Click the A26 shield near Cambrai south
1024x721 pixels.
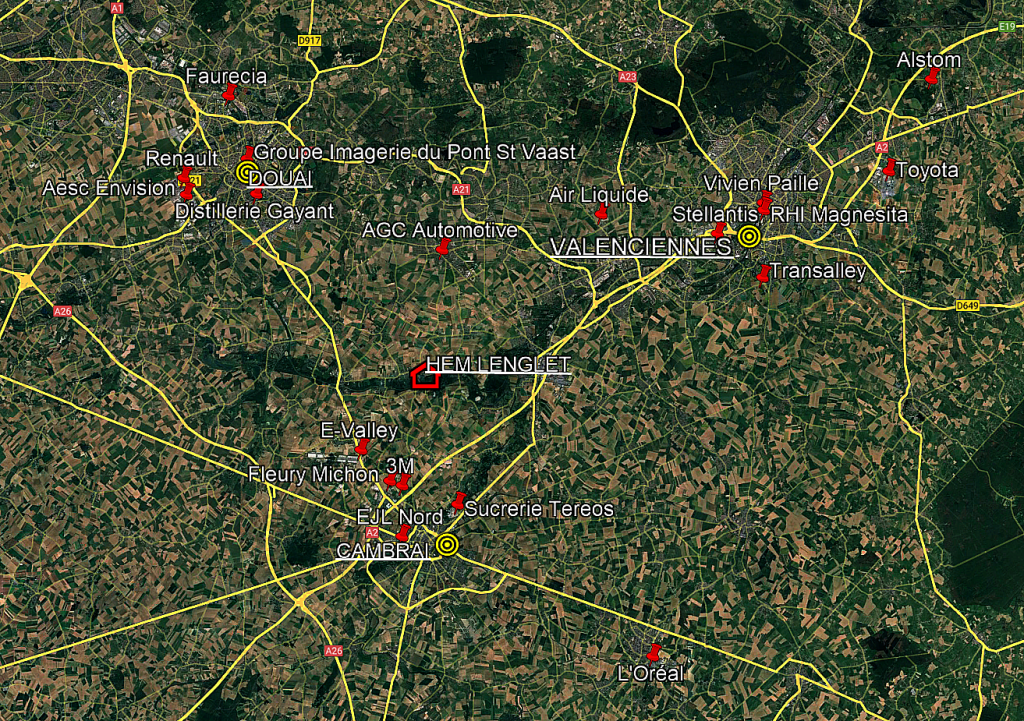334,650
